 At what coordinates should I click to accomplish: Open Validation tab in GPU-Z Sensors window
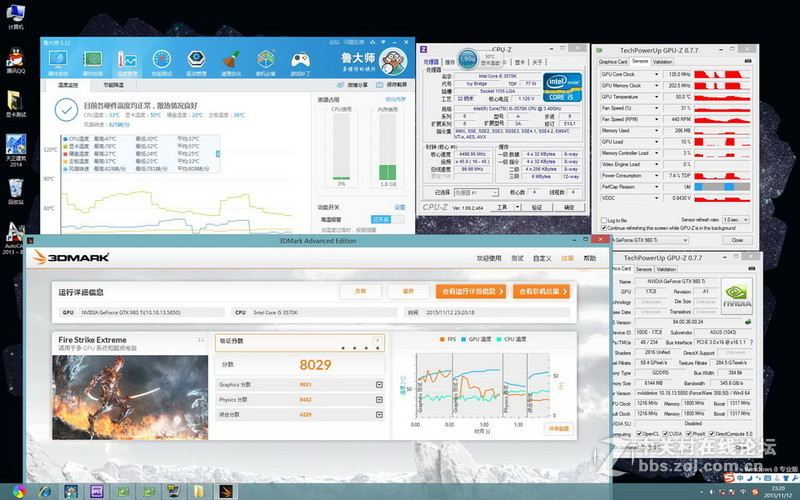click(x=663, y=62)
